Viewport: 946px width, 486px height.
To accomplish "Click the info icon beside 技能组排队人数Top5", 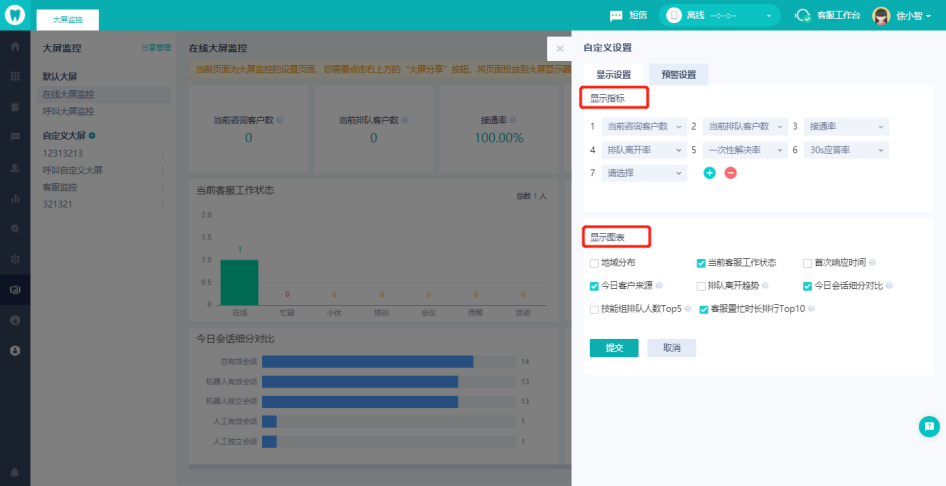I will click(688, 309).
